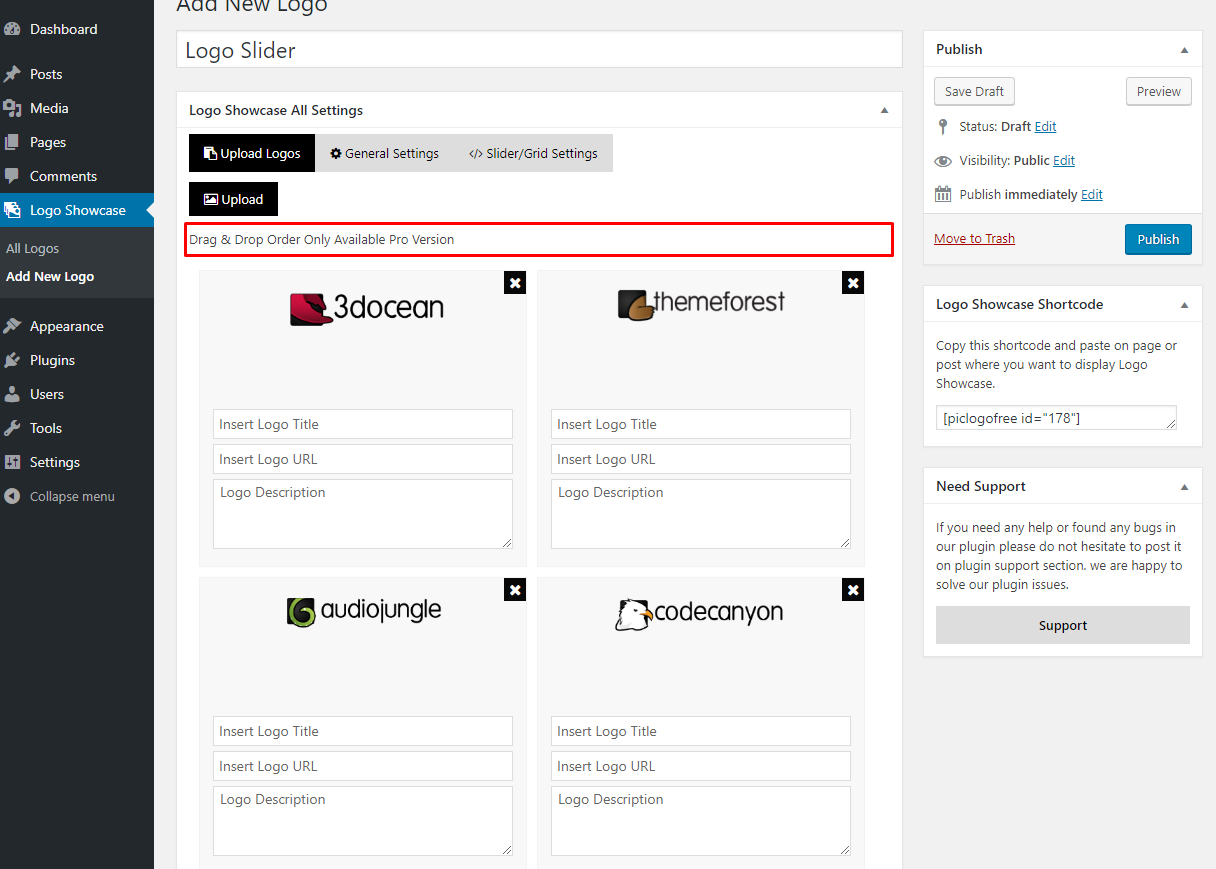Click the Support button
The image size is (1216, 869).
point(1063,625)
